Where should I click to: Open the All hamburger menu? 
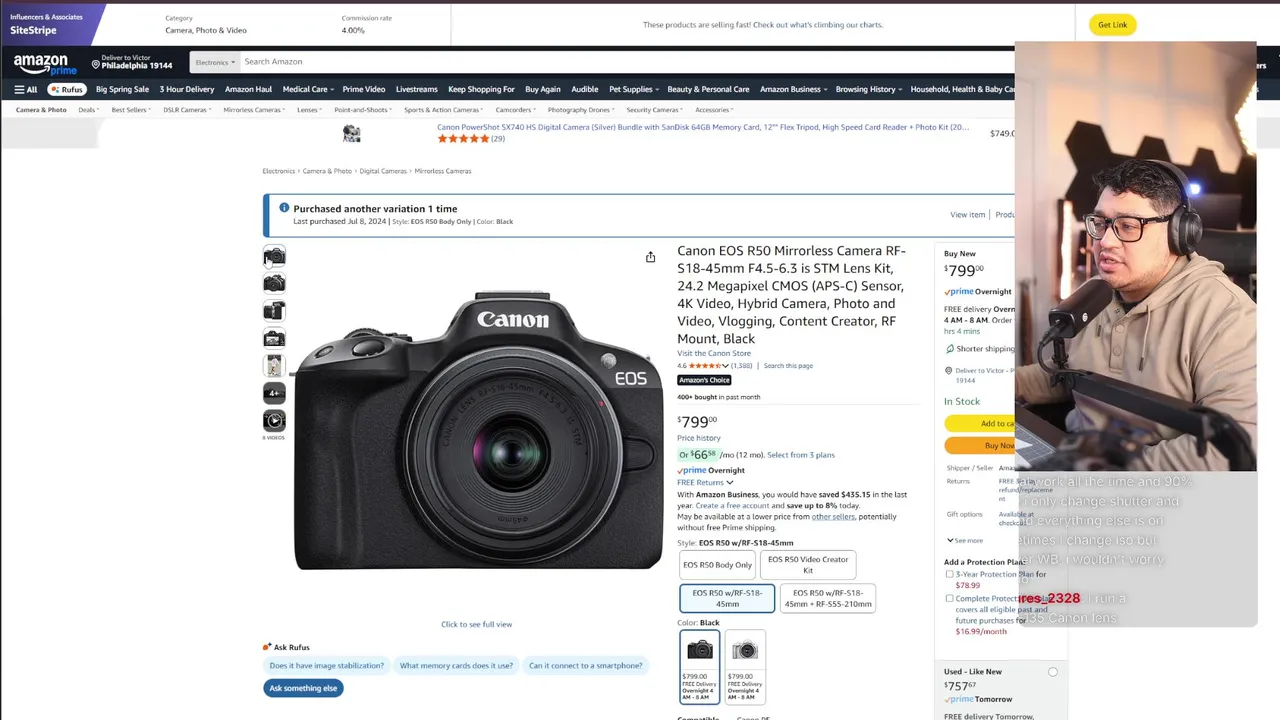[x=26, y=89]
